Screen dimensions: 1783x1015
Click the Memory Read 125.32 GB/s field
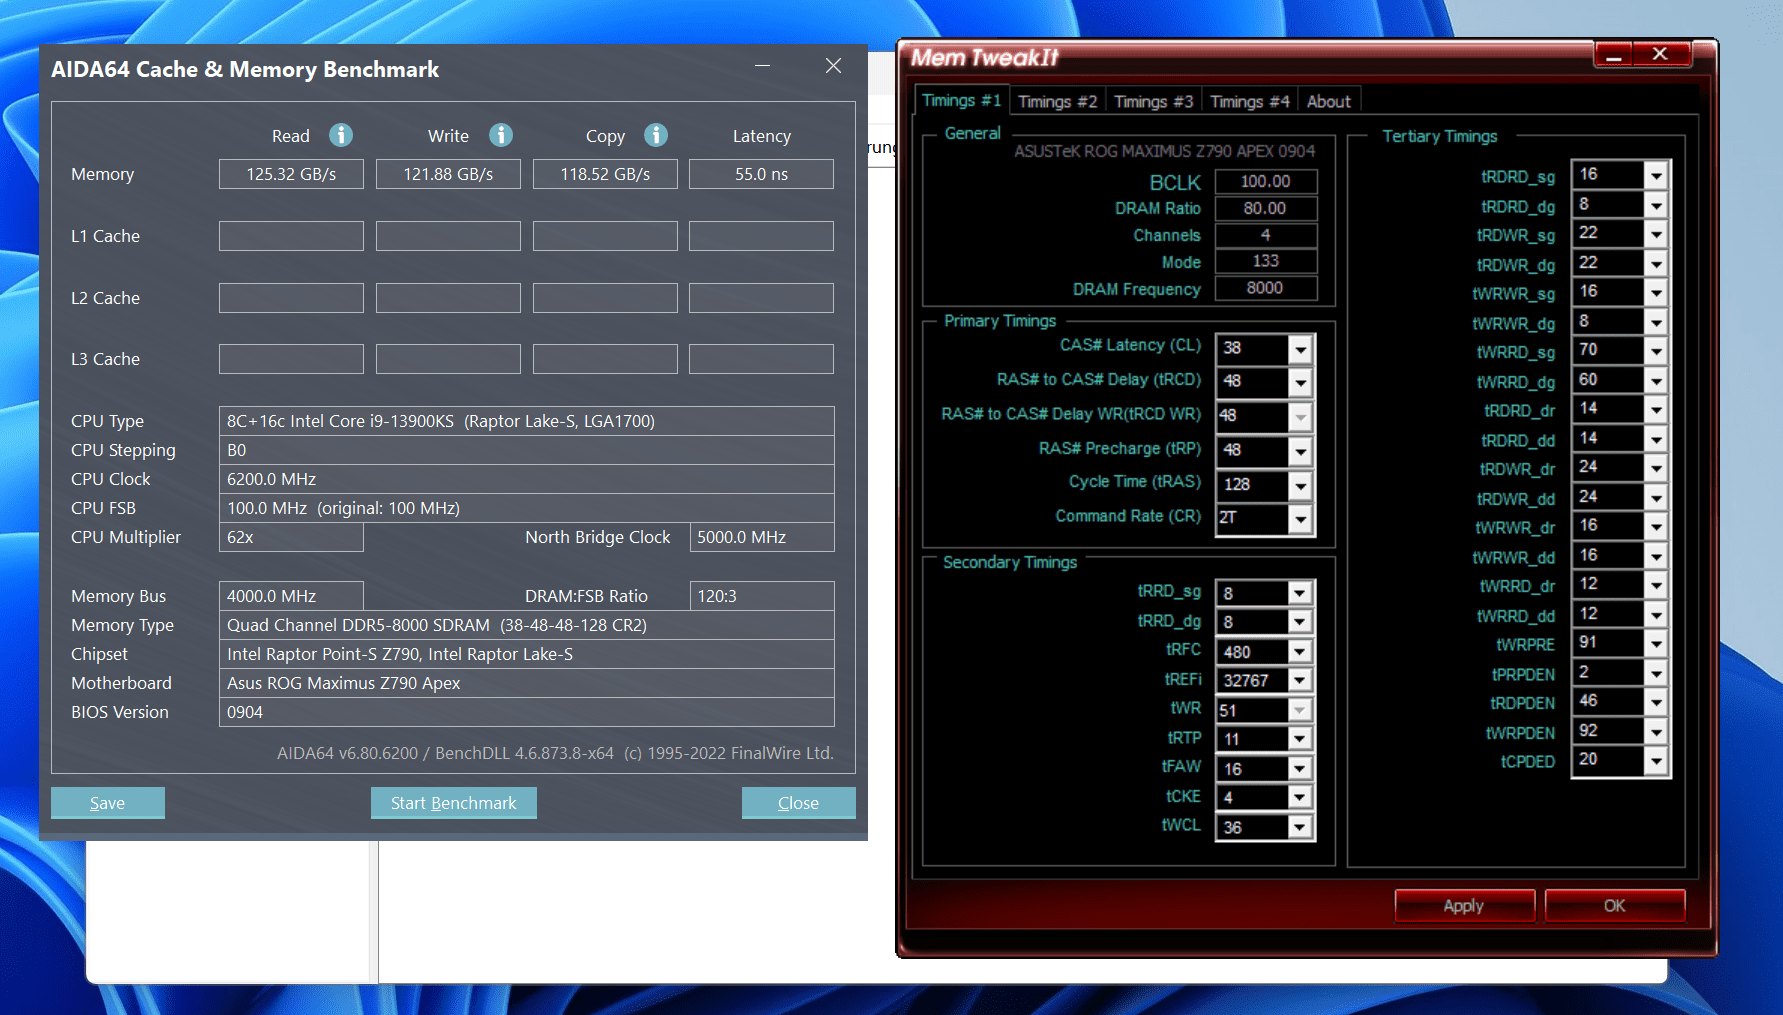(291, 174)
